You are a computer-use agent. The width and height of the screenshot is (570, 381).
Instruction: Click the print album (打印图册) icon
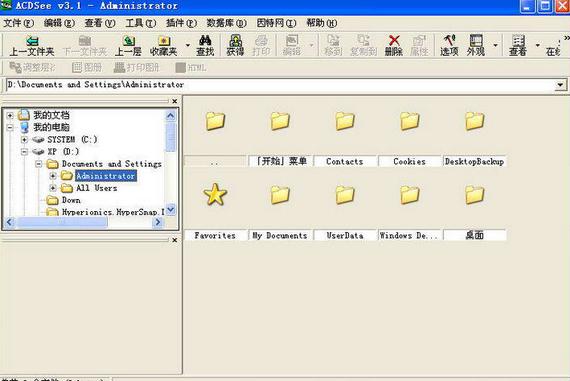[136, 68]
